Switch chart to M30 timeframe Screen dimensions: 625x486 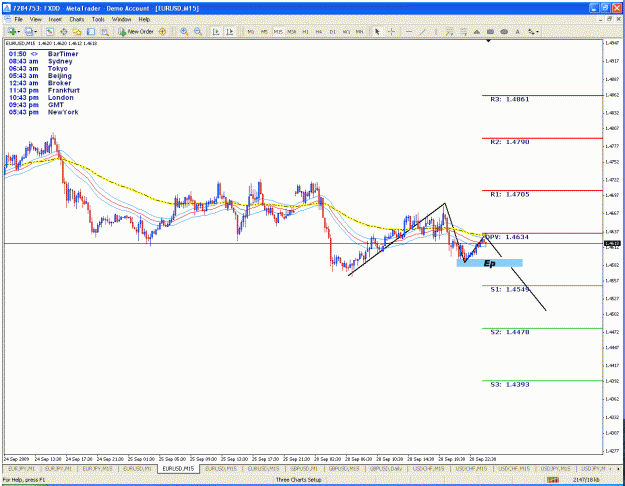click(x=292, y=31)
